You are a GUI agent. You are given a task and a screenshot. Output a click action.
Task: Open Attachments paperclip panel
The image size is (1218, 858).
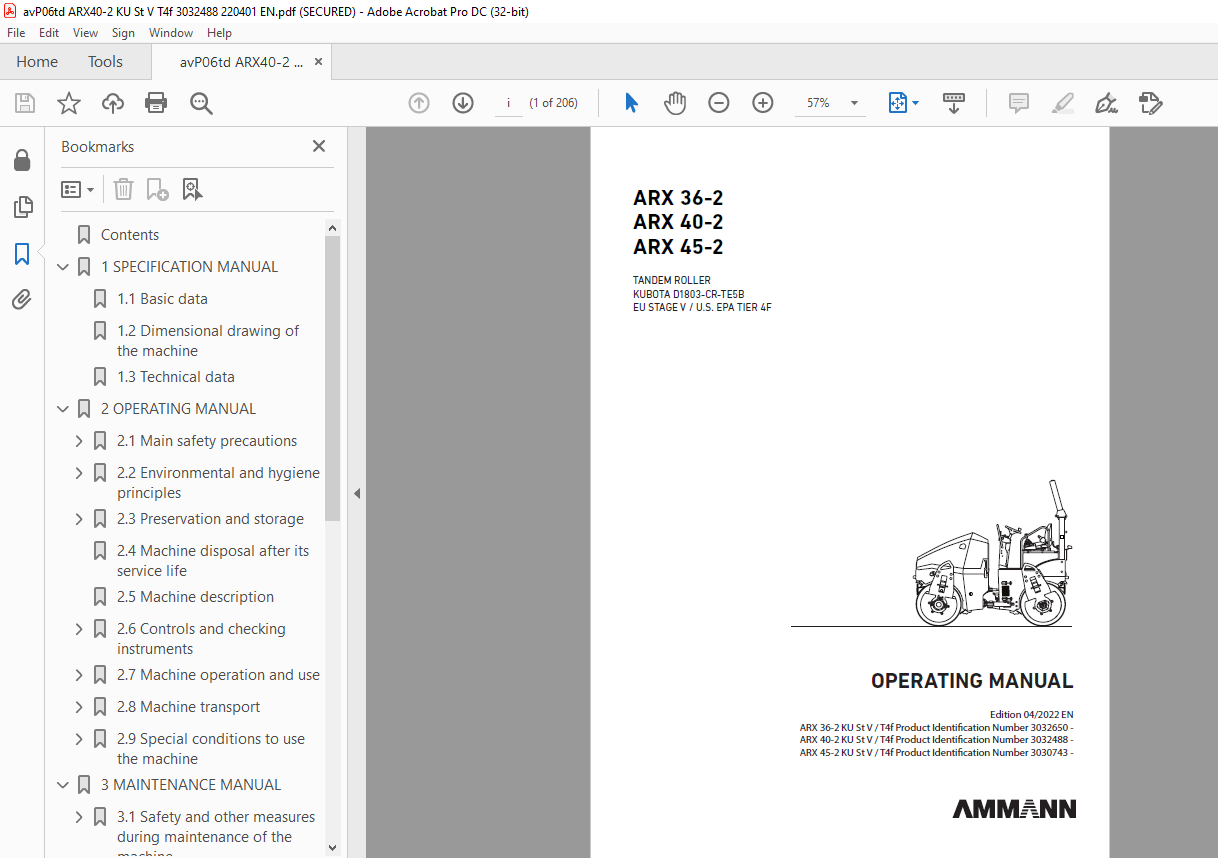(x=22, y=299)
